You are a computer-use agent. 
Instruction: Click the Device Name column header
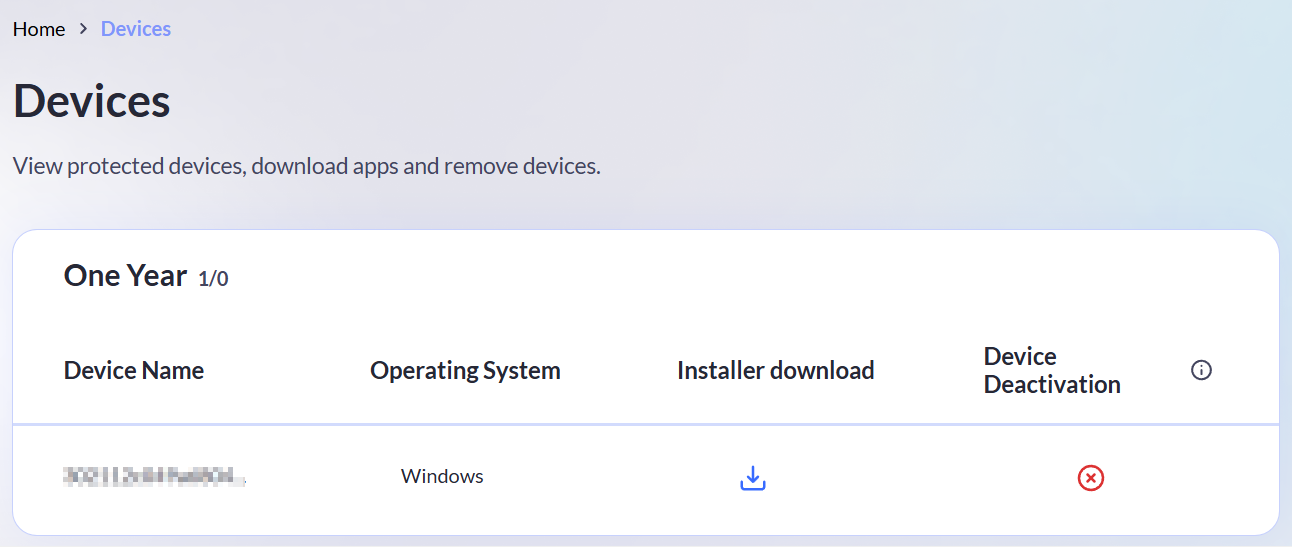134,371
